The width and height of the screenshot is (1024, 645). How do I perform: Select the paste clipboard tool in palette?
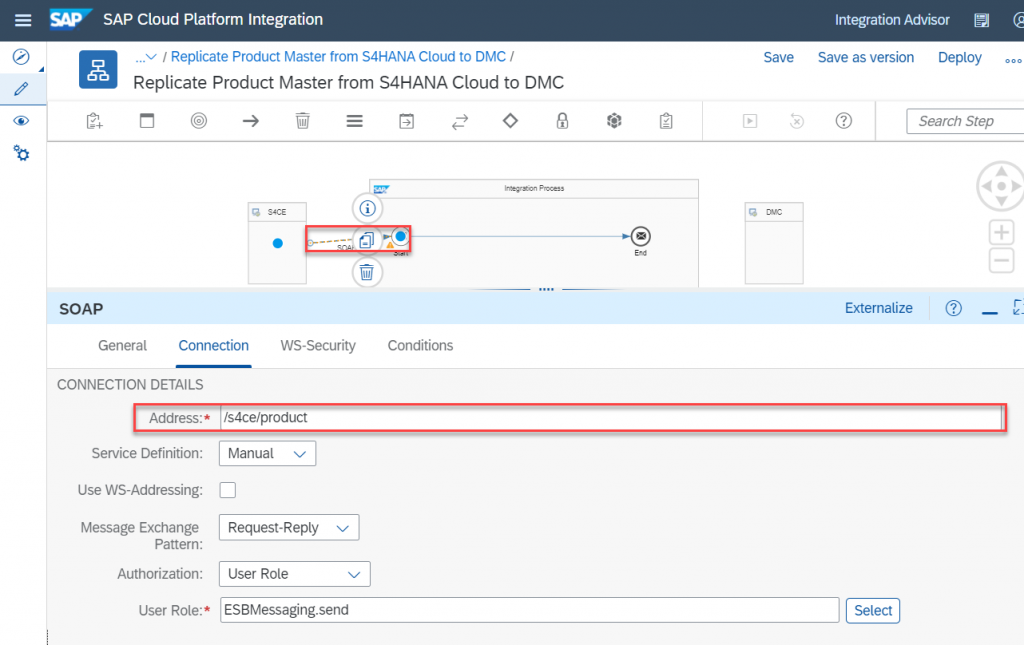[95, 121]
